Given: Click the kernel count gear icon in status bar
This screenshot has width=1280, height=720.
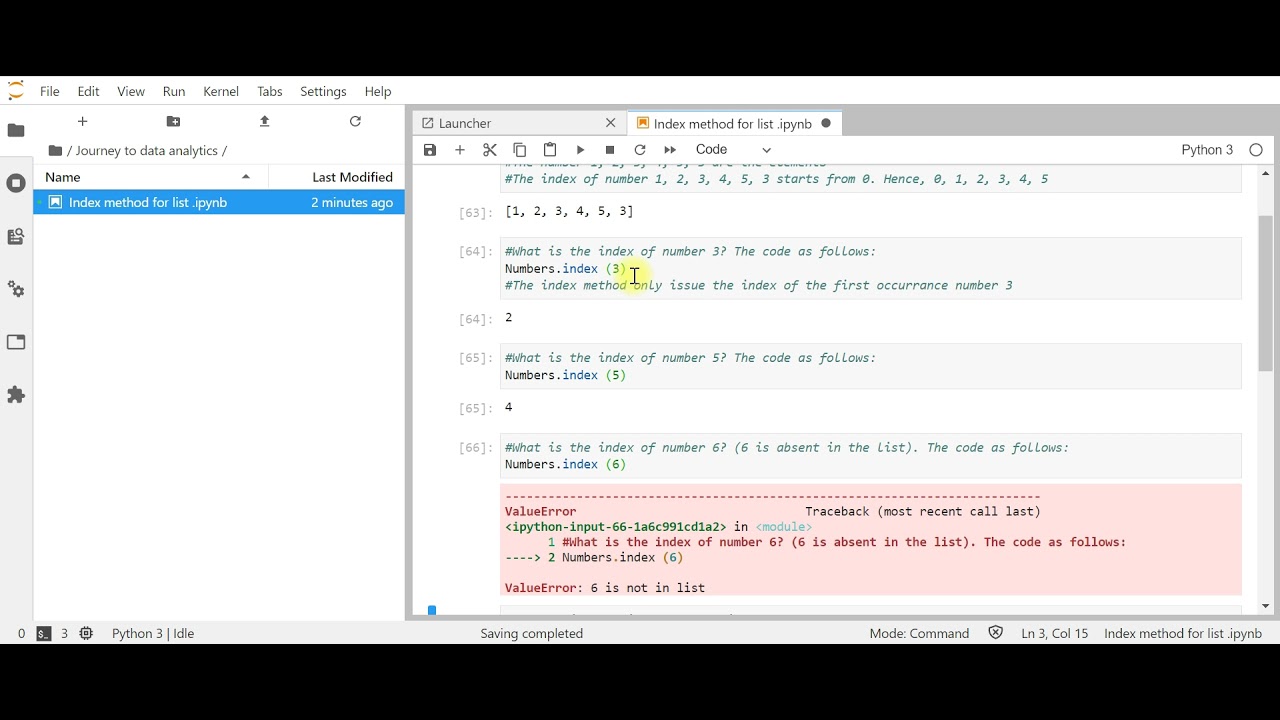Looking at the screenshot, I should (87, 633).
